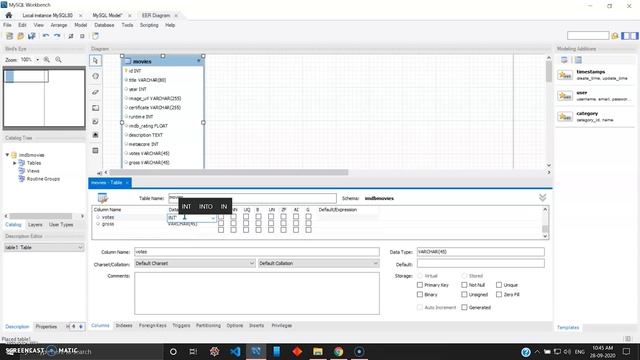Collapse the table editor double chevron

pos(542,198)
